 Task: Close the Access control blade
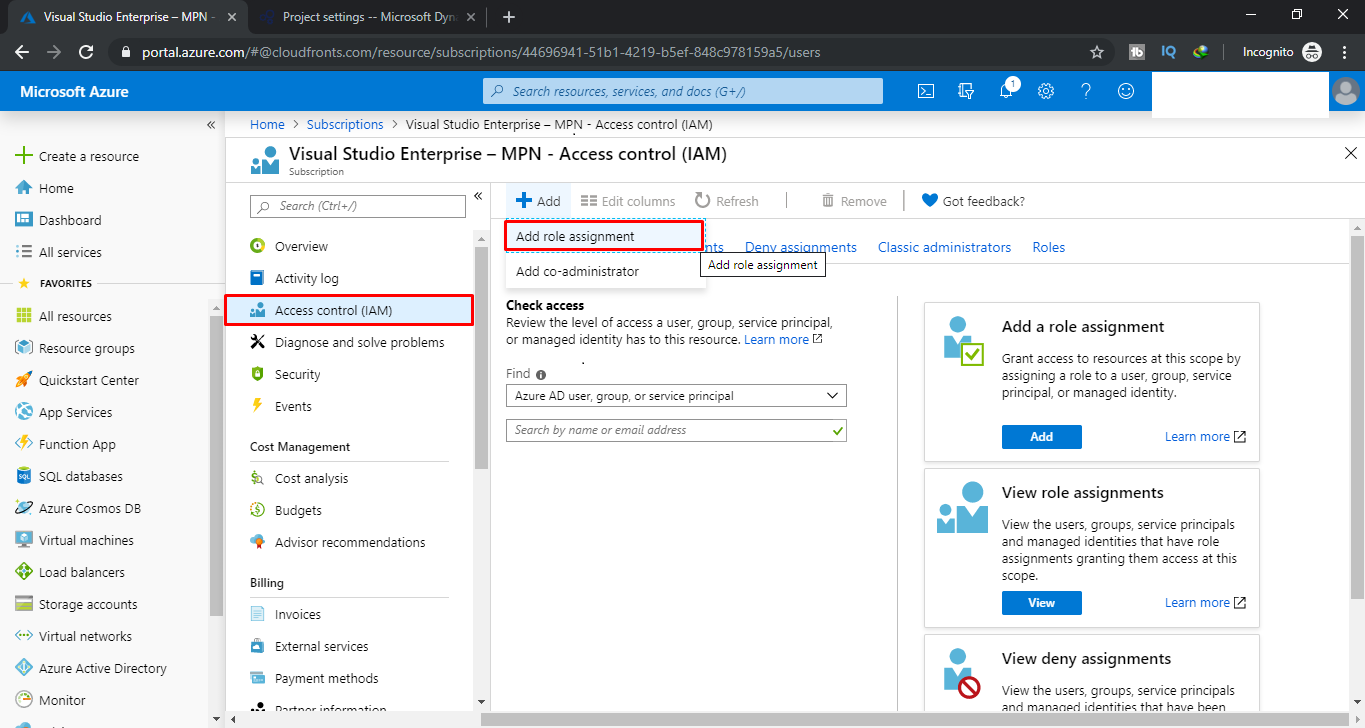1351,153
